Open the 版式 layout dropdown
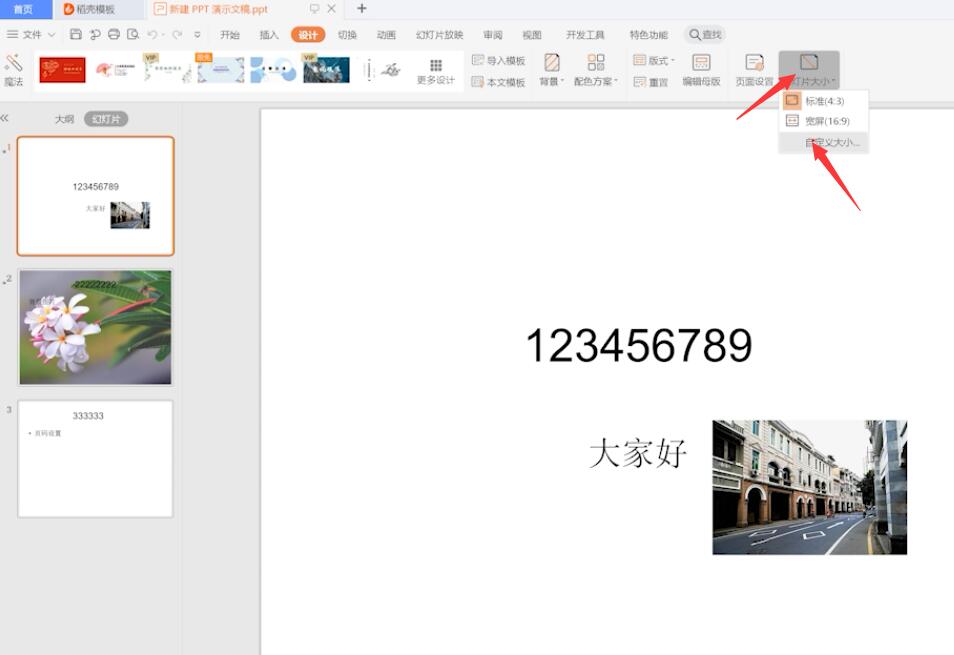This screenshot has width=954, height=655. [x=654, y=60]
